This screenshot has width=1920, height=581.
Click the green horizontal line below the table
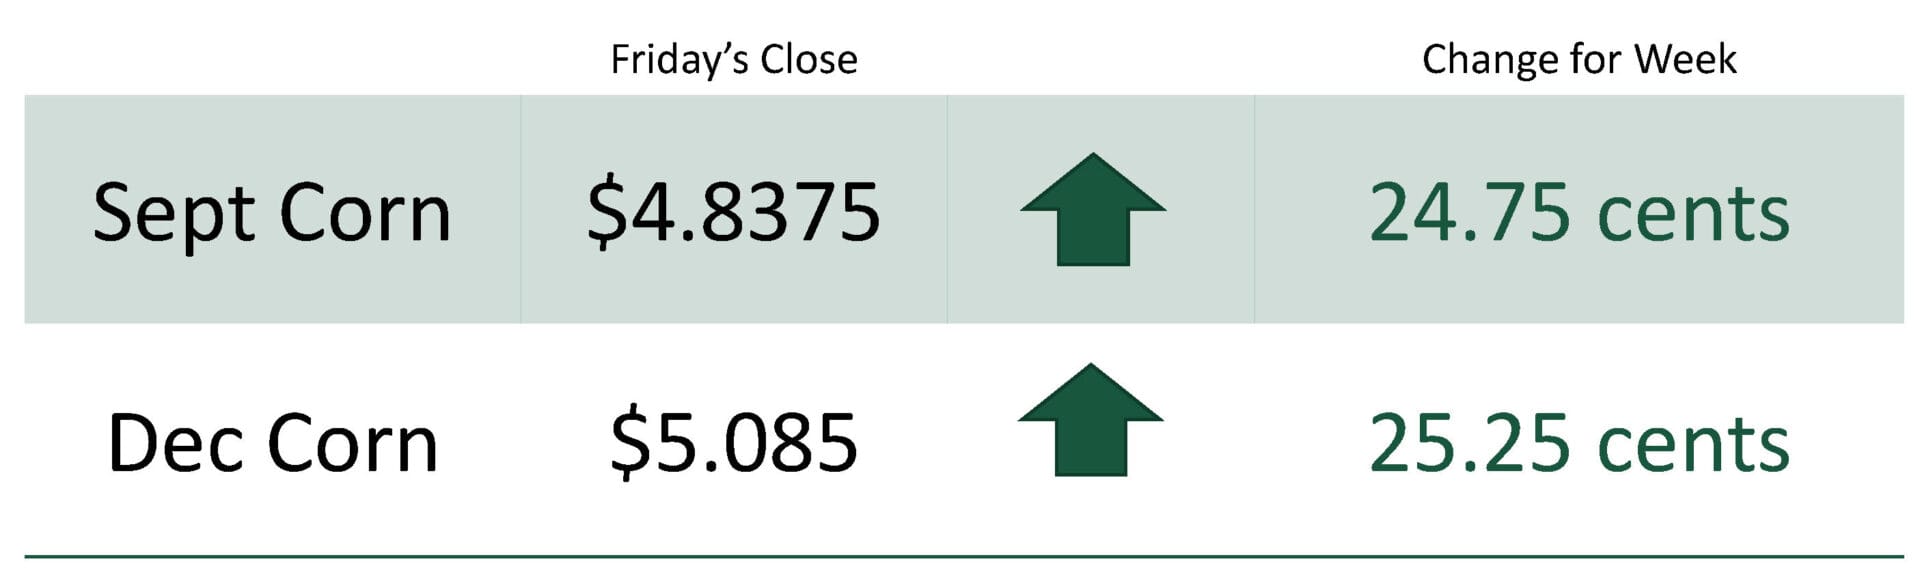[x=963, y=556]
